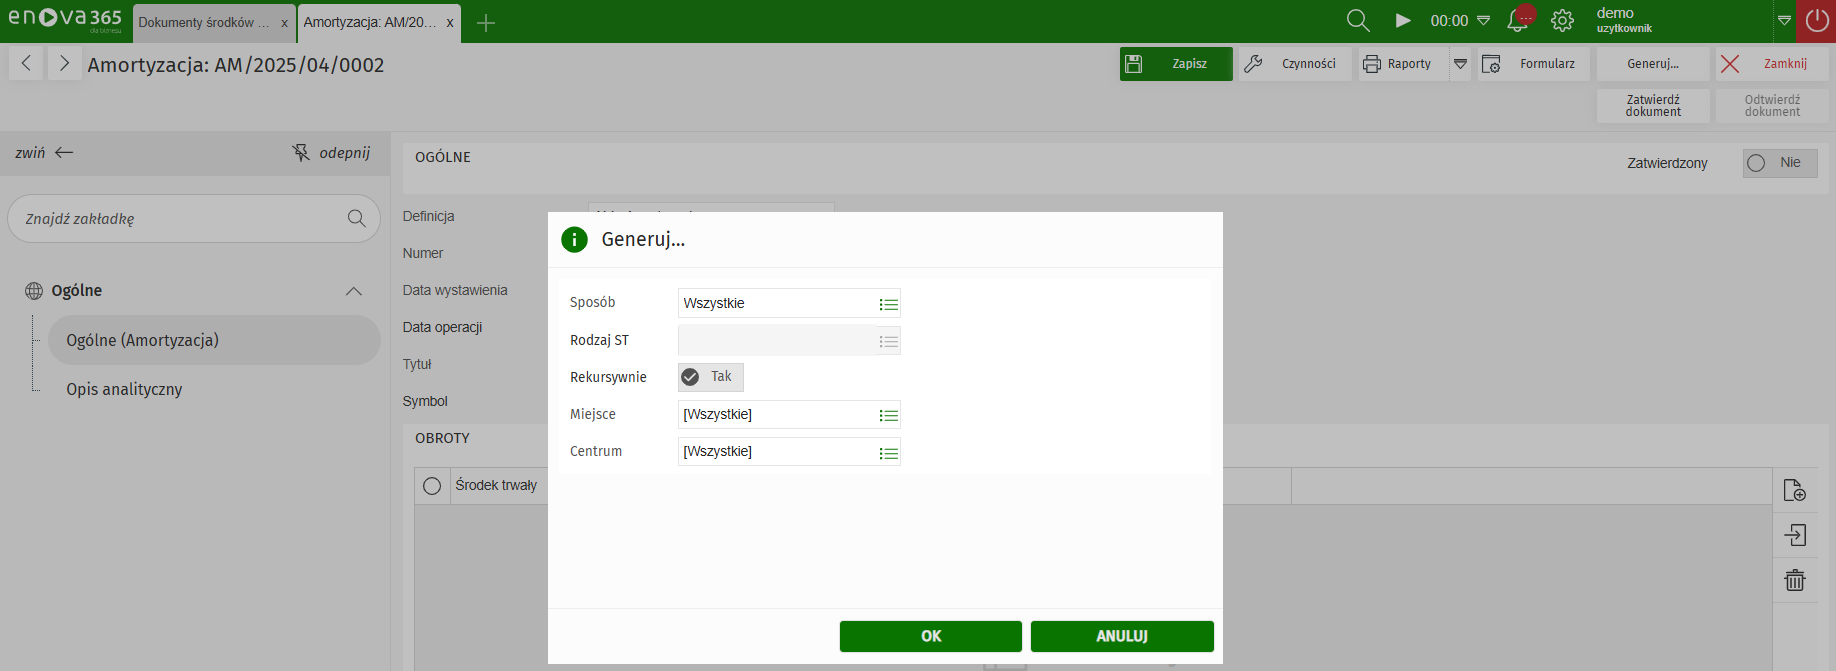The width and height of the screenshot is (1836, 671).
Task: Toggle the Zatwierdzony Nie switch
Action: [1779, 163]
